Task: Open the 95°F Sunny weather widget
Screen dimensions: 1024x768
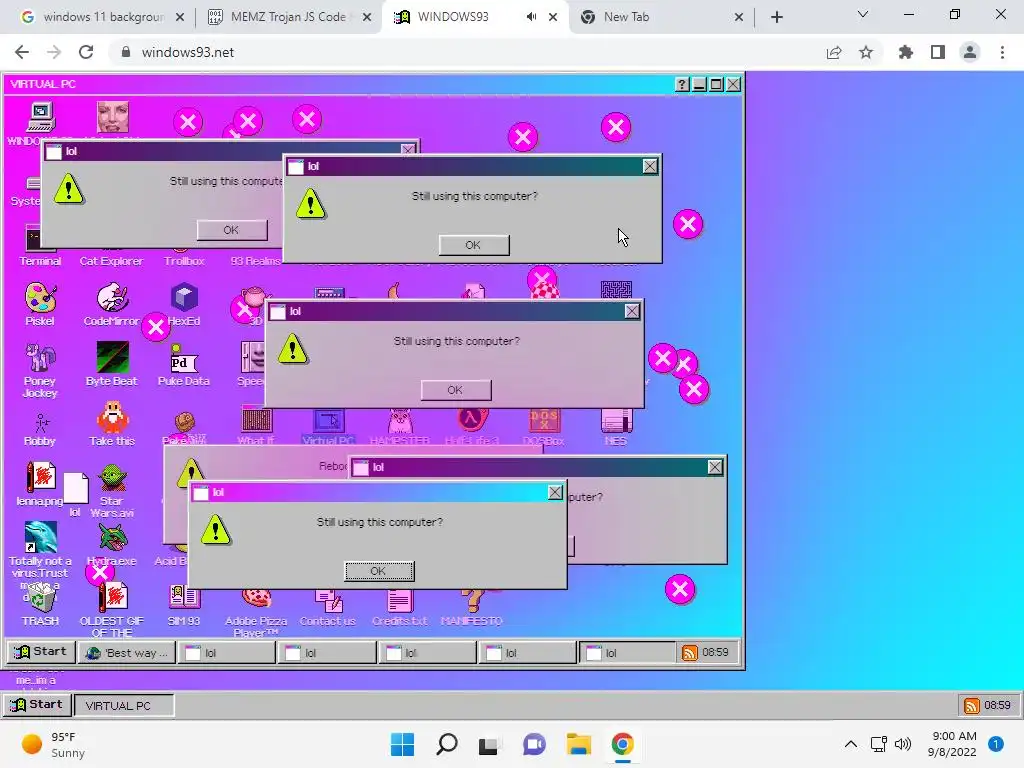Action: point(54,744)
